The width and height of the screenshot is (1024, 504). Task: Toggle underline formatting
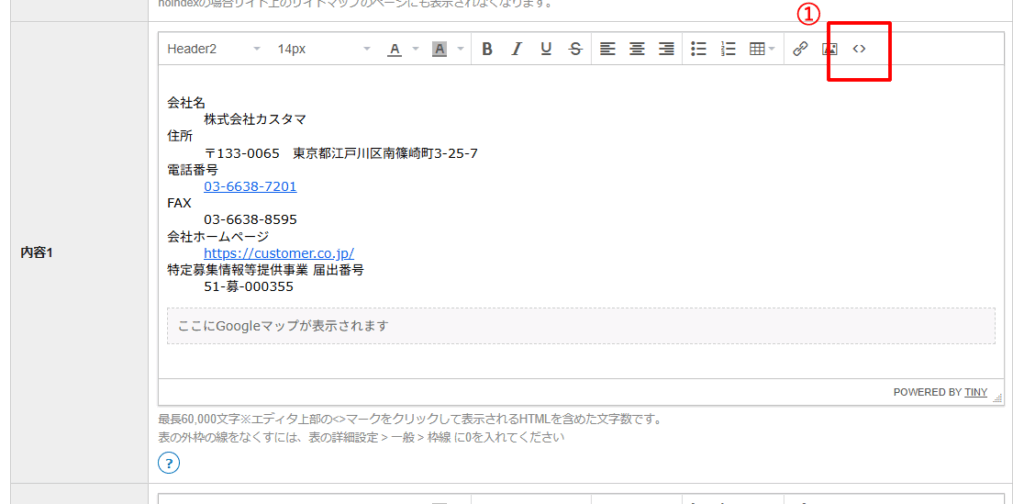(545, 49)
